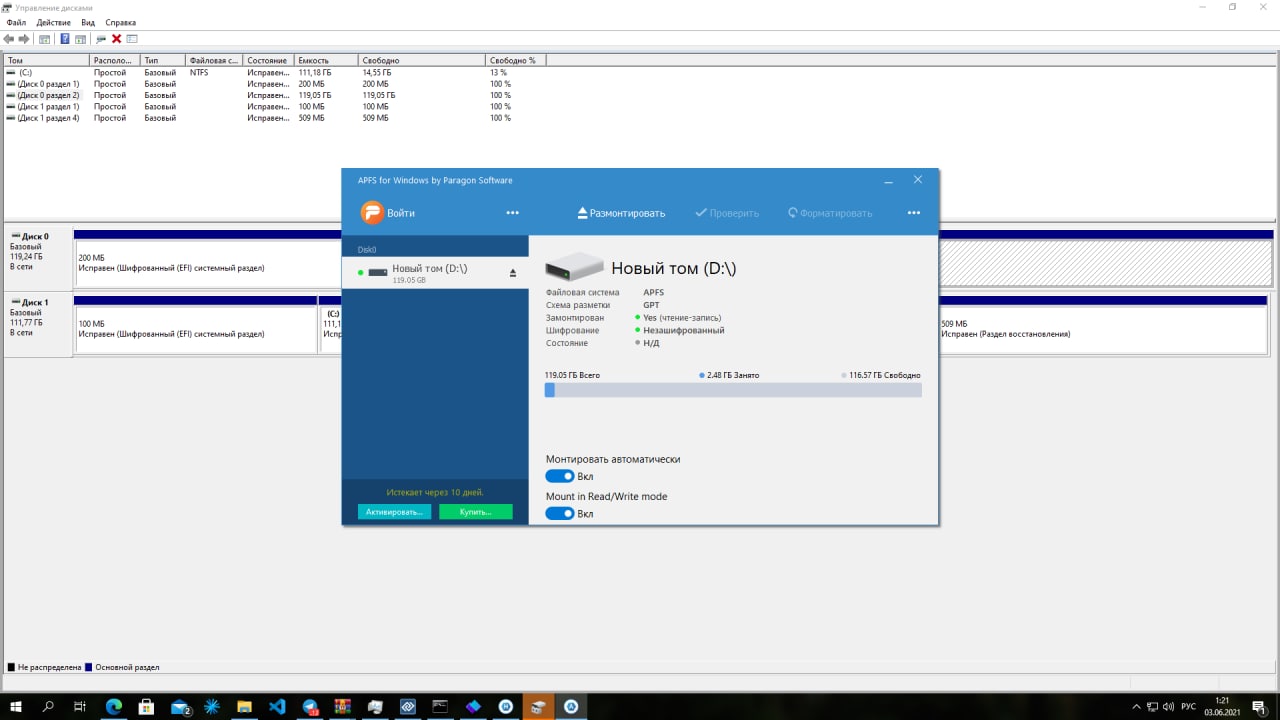Image resolution: width=1280 pixels, height=720 pixels.
Task: Click Форматировать in Paragon toolbar
Action: 830,213
